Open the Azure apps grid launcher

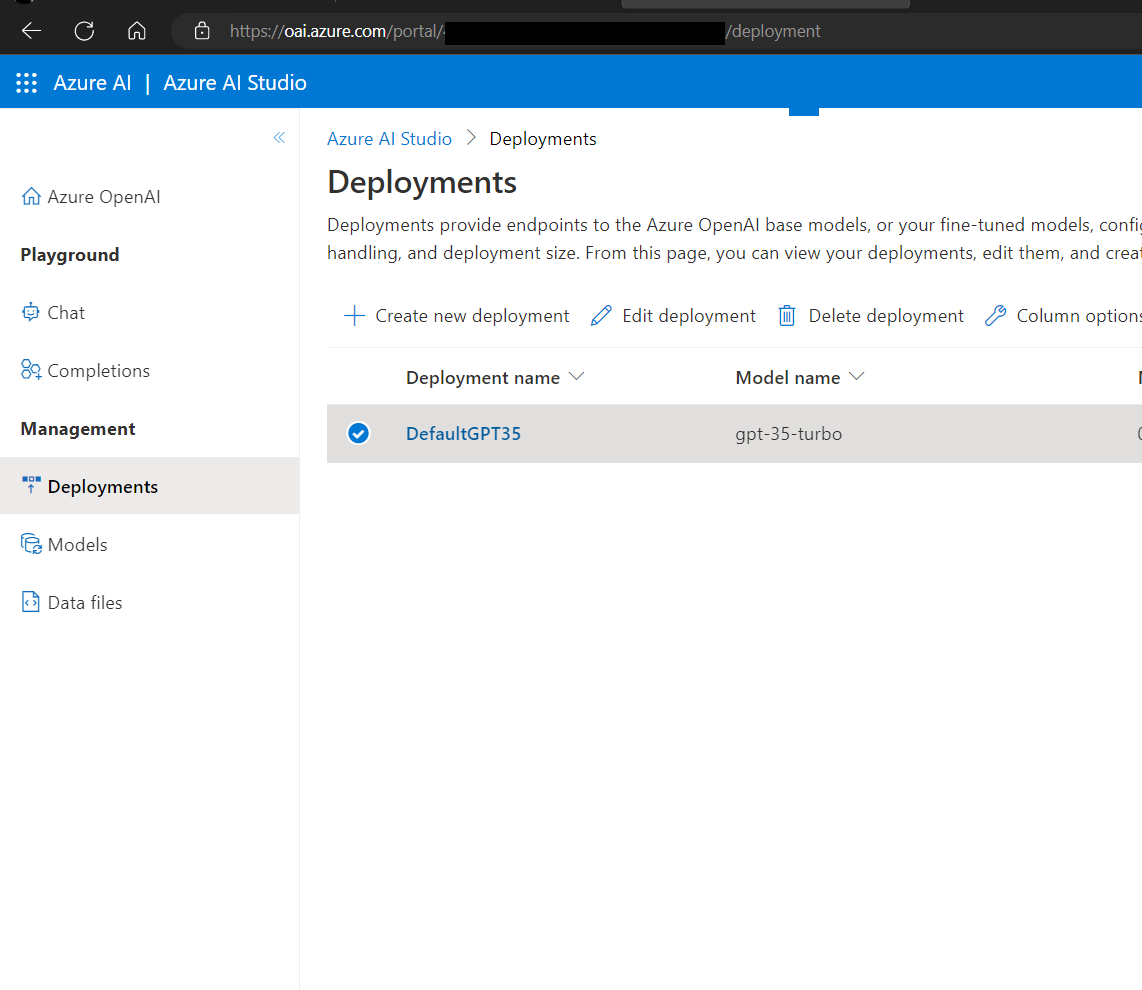tap(27, 83)
